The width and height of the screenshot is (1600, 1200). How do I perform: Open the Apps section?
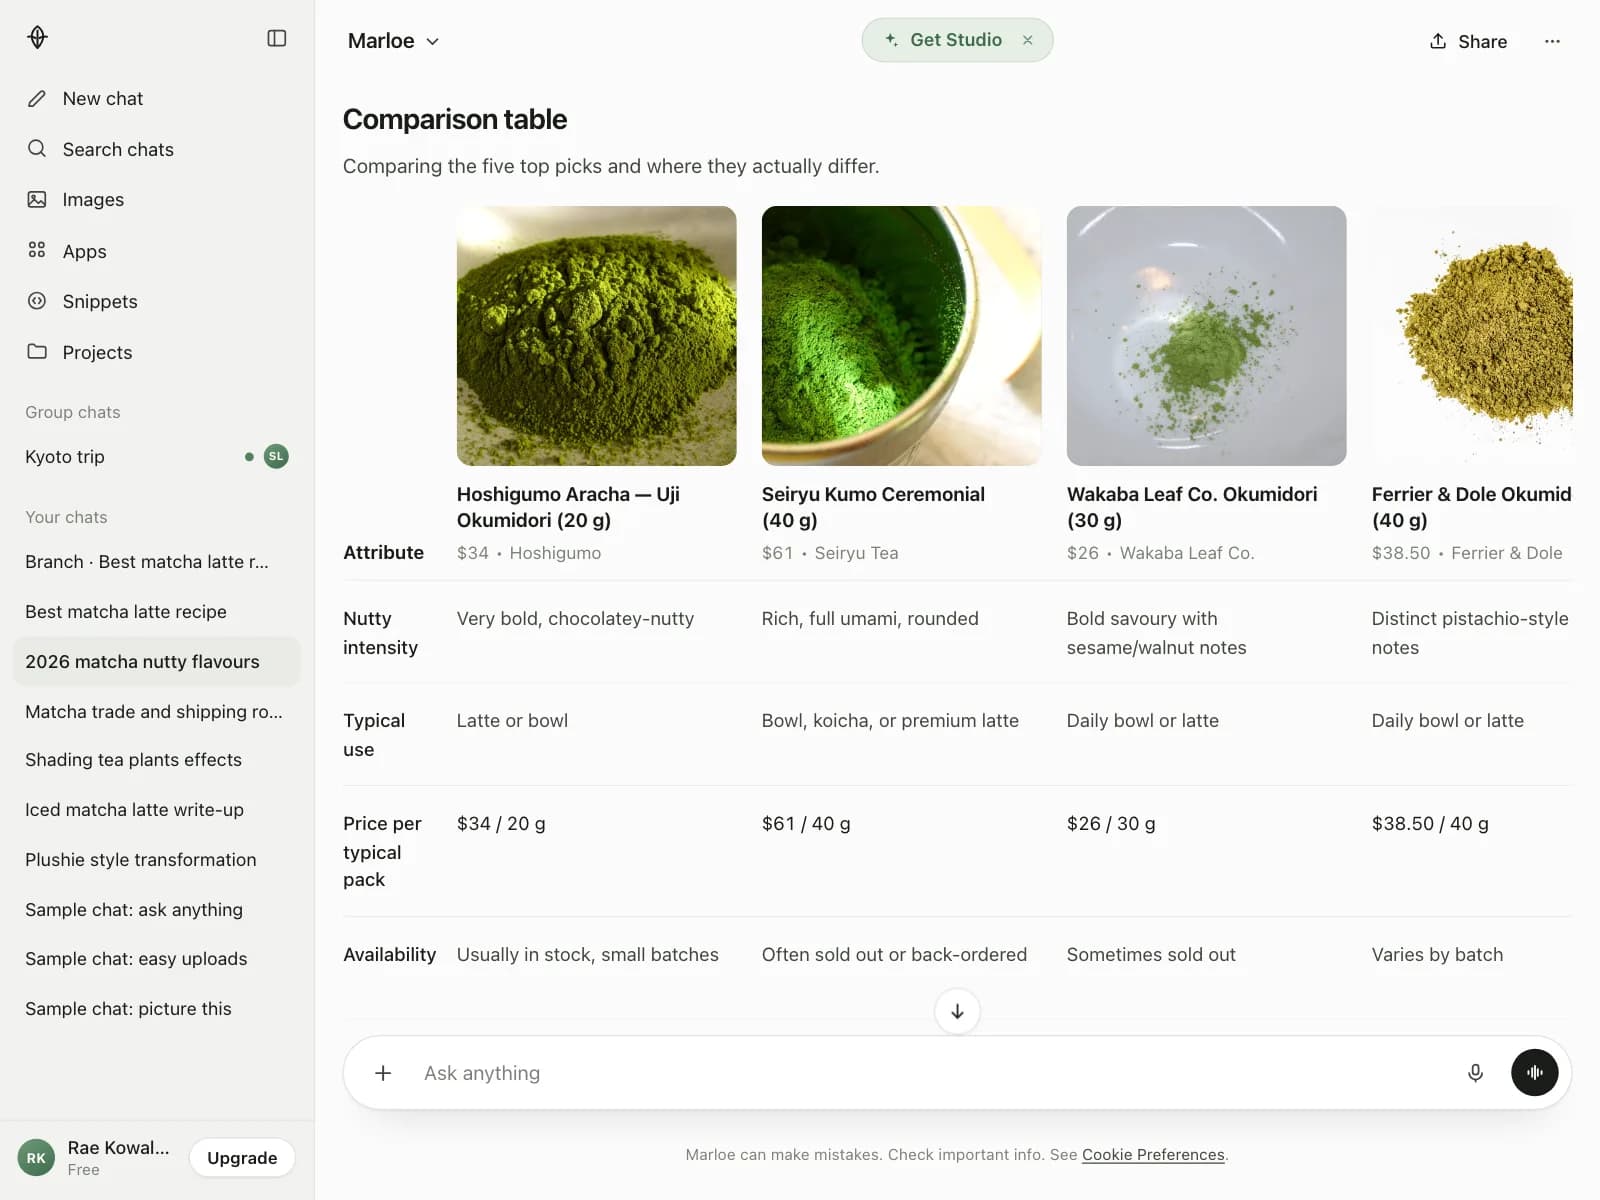157,251
